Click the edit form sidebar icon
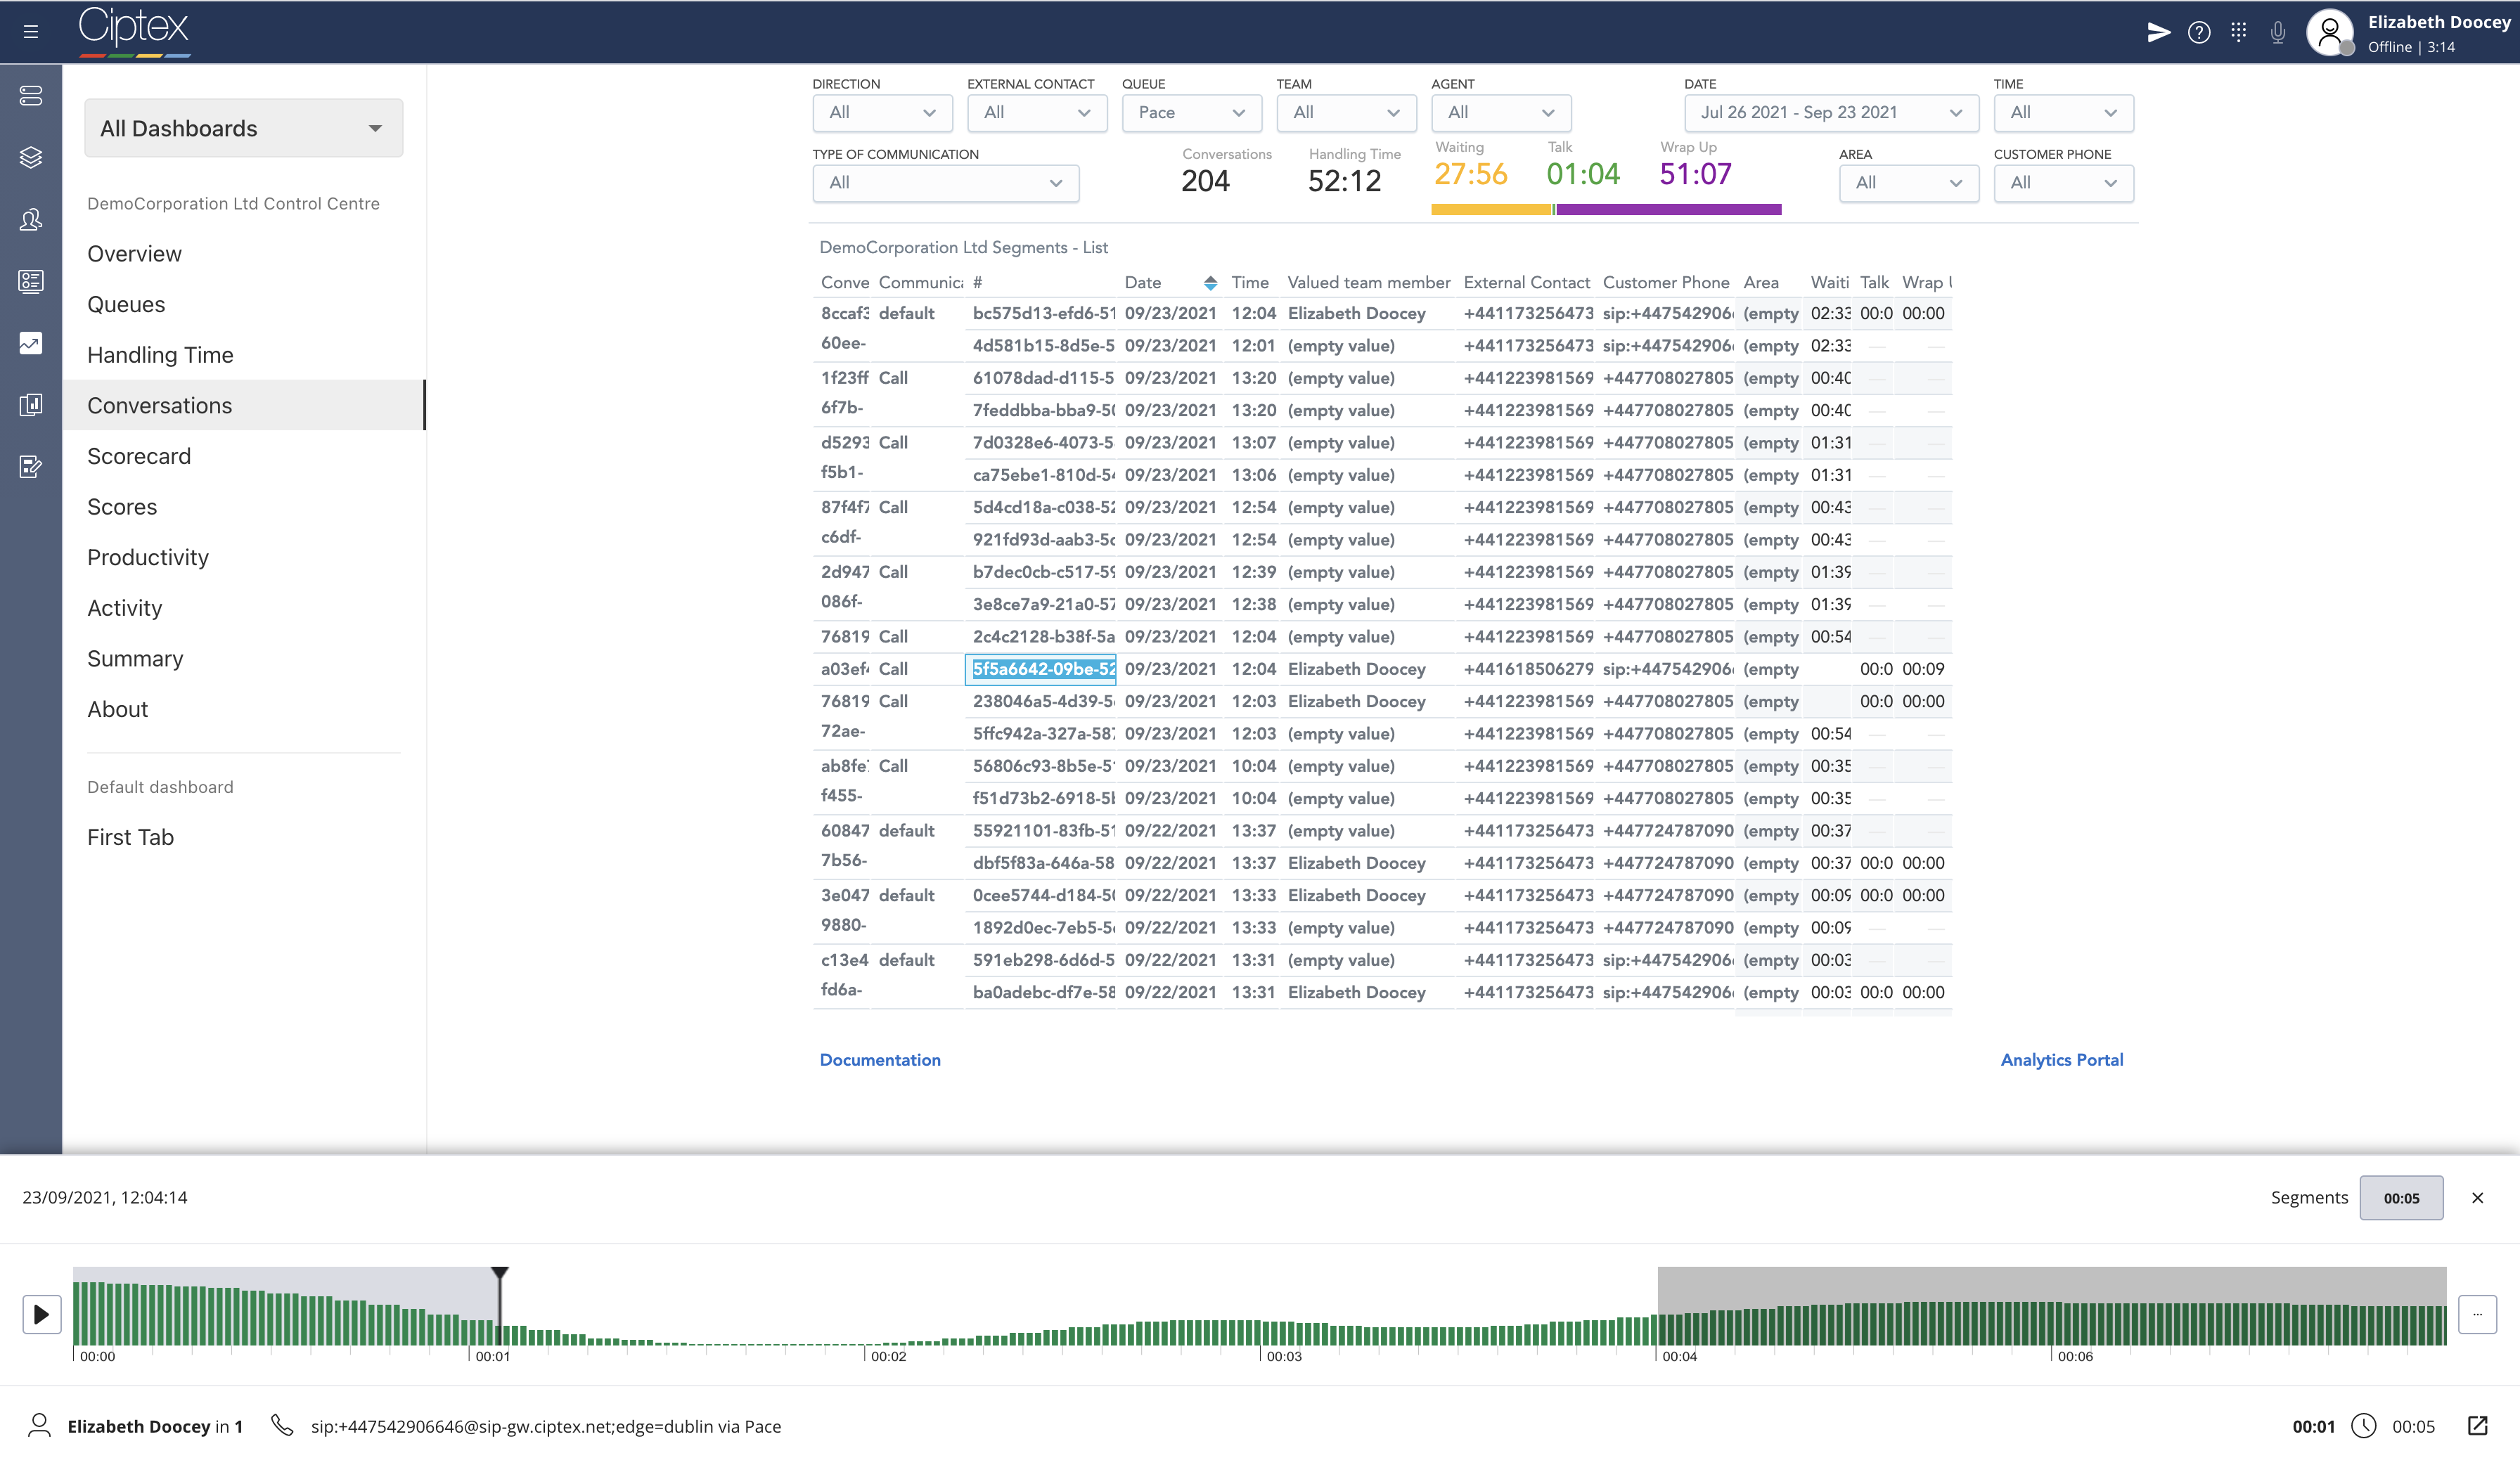The width and height of the screenshot is (2520, 1465). tap(31, 467)
